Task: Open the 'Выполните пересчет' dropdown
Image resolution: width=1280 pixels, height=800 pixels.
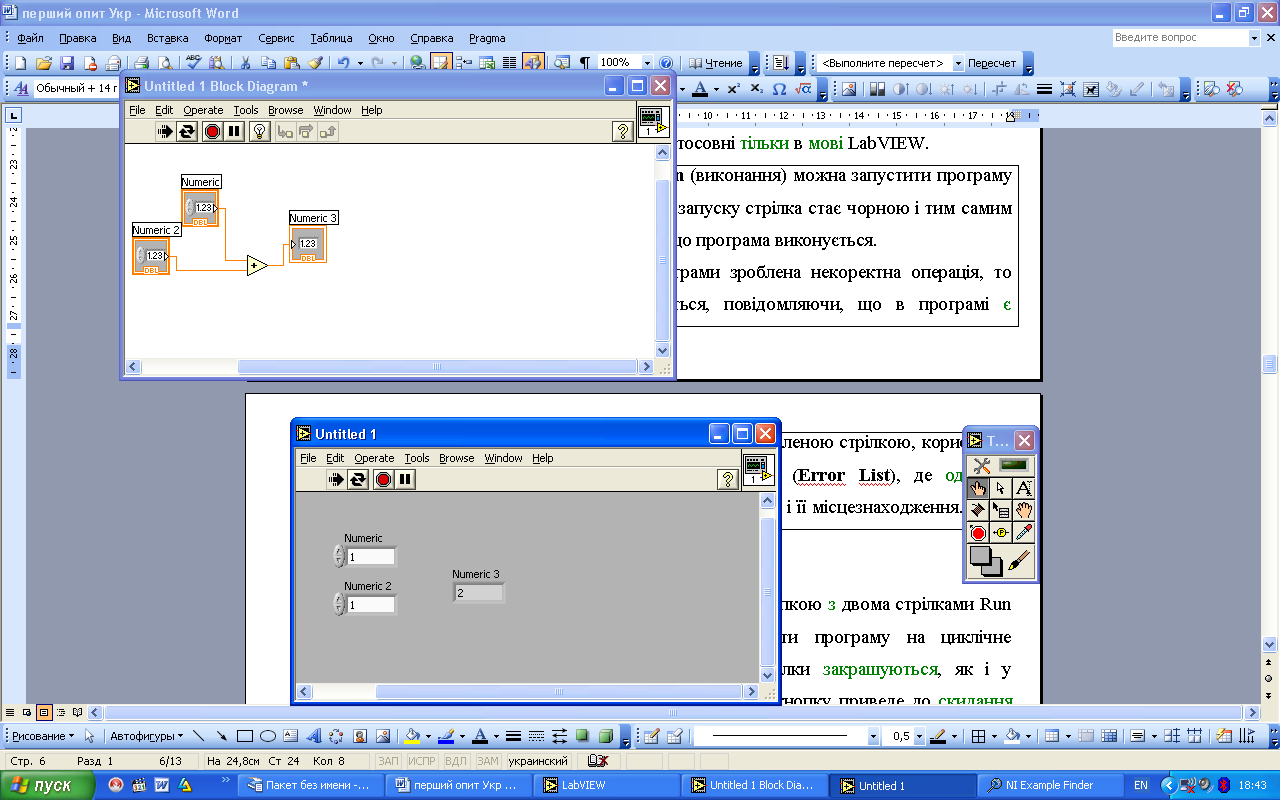Action: 958,63
